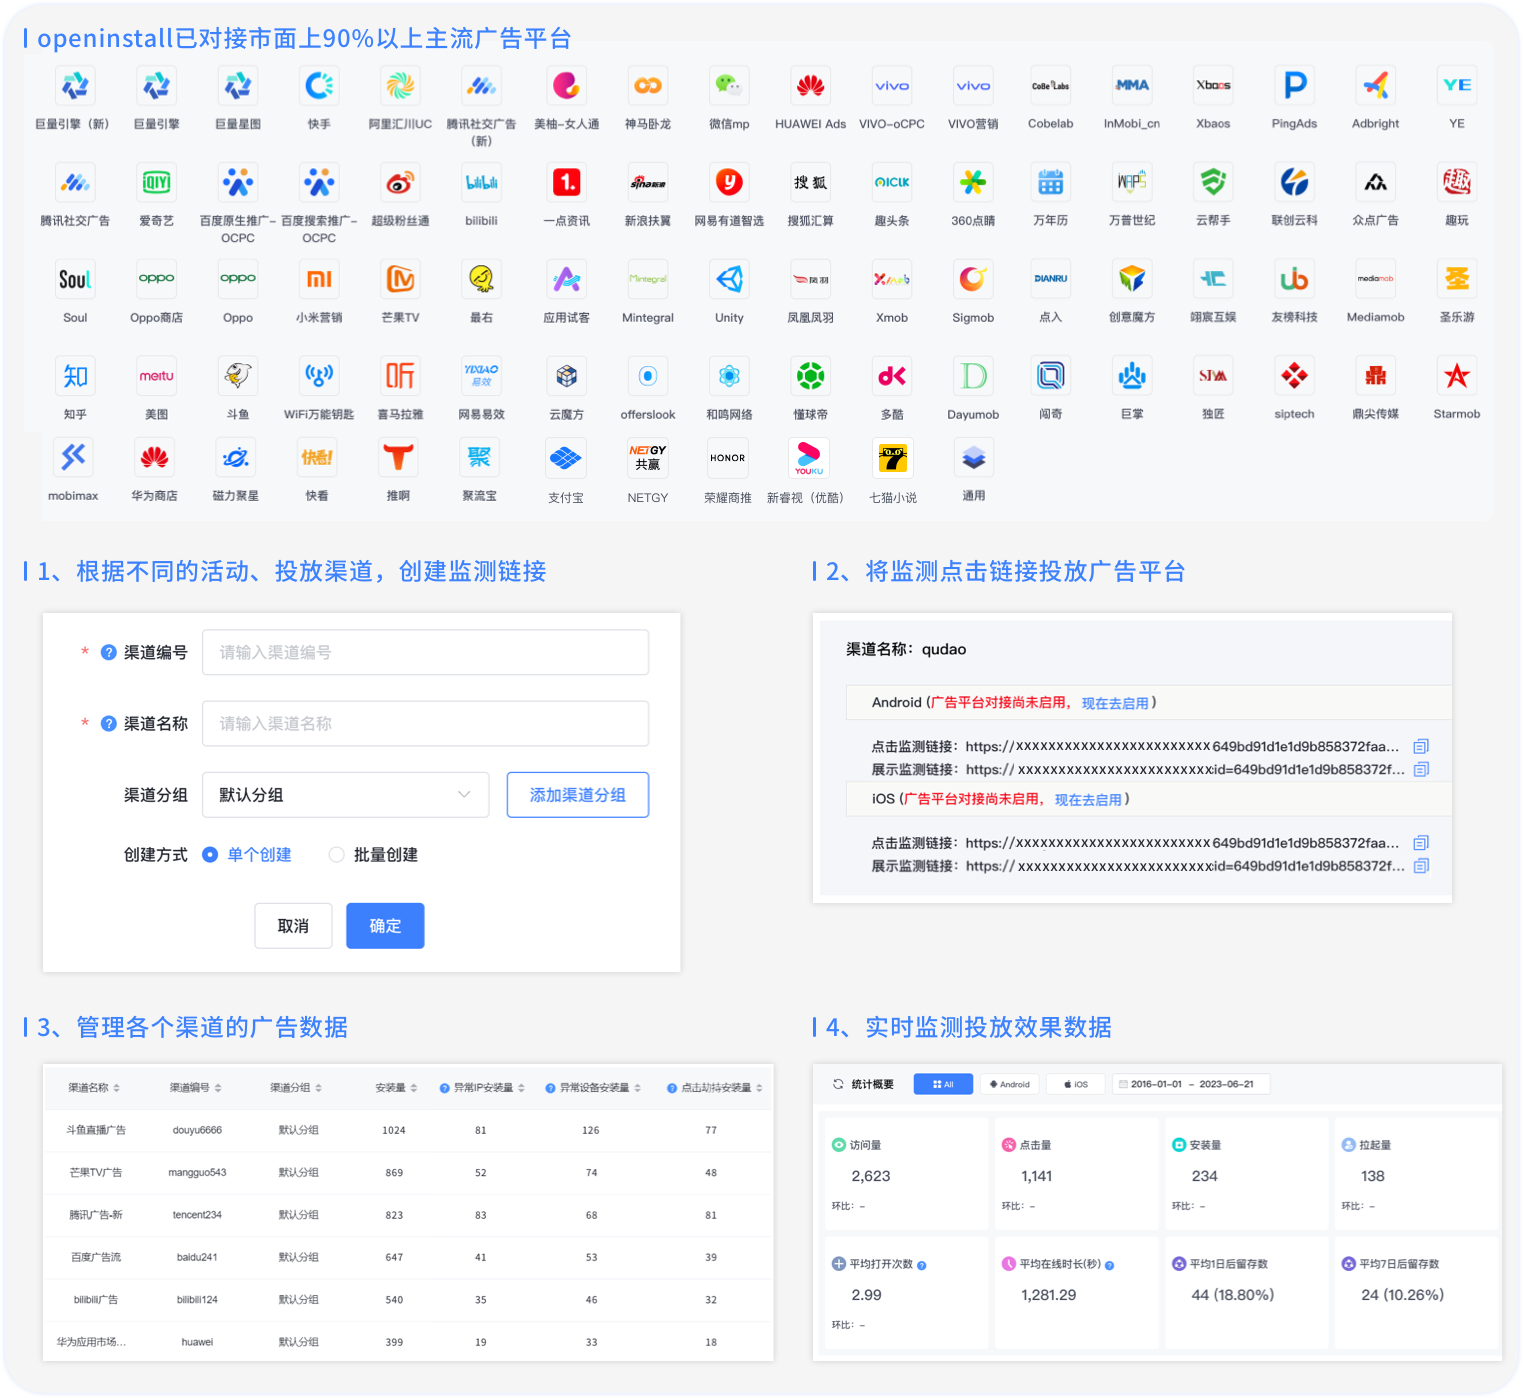Image resolution: width=1523 pixels, height=1398 pixels.
Task: Focus the 请输入渠道编号 input field
Action: point(425,652)
